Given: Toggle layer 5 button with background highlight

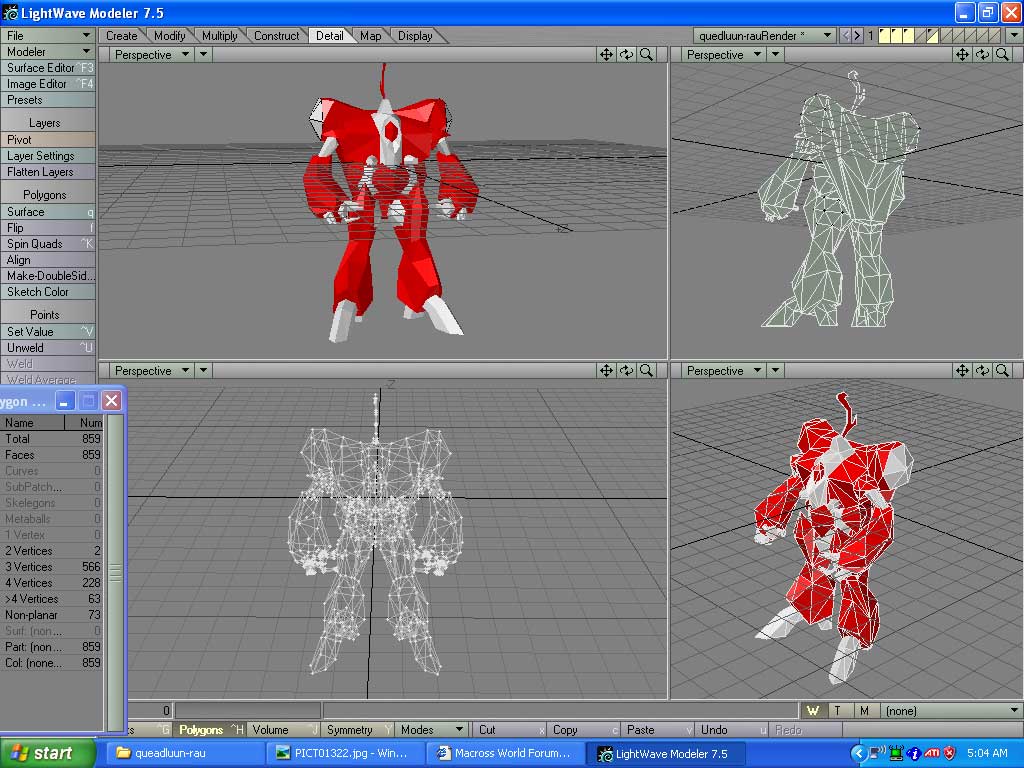Looking at the screenshot, I should point(932,36).
